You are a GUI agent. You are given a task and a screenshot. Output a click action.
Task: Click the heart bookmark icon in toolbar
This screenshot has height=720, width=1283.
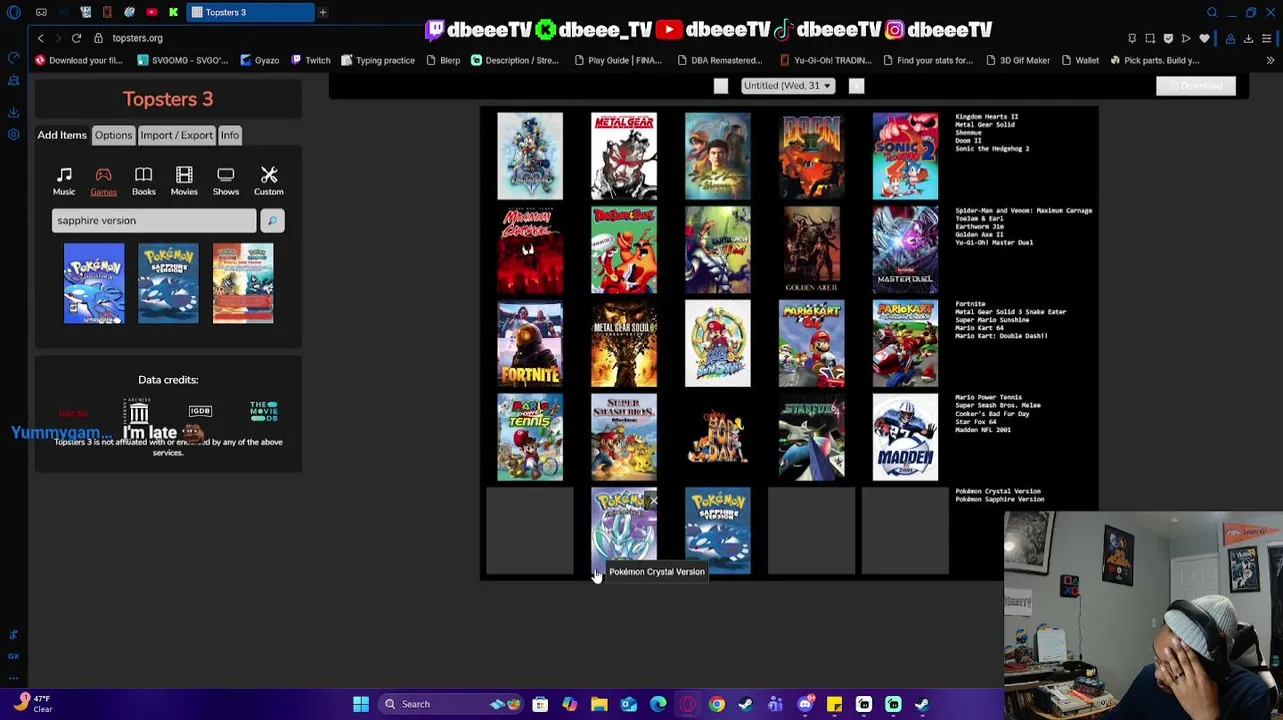click(1204, 38)
